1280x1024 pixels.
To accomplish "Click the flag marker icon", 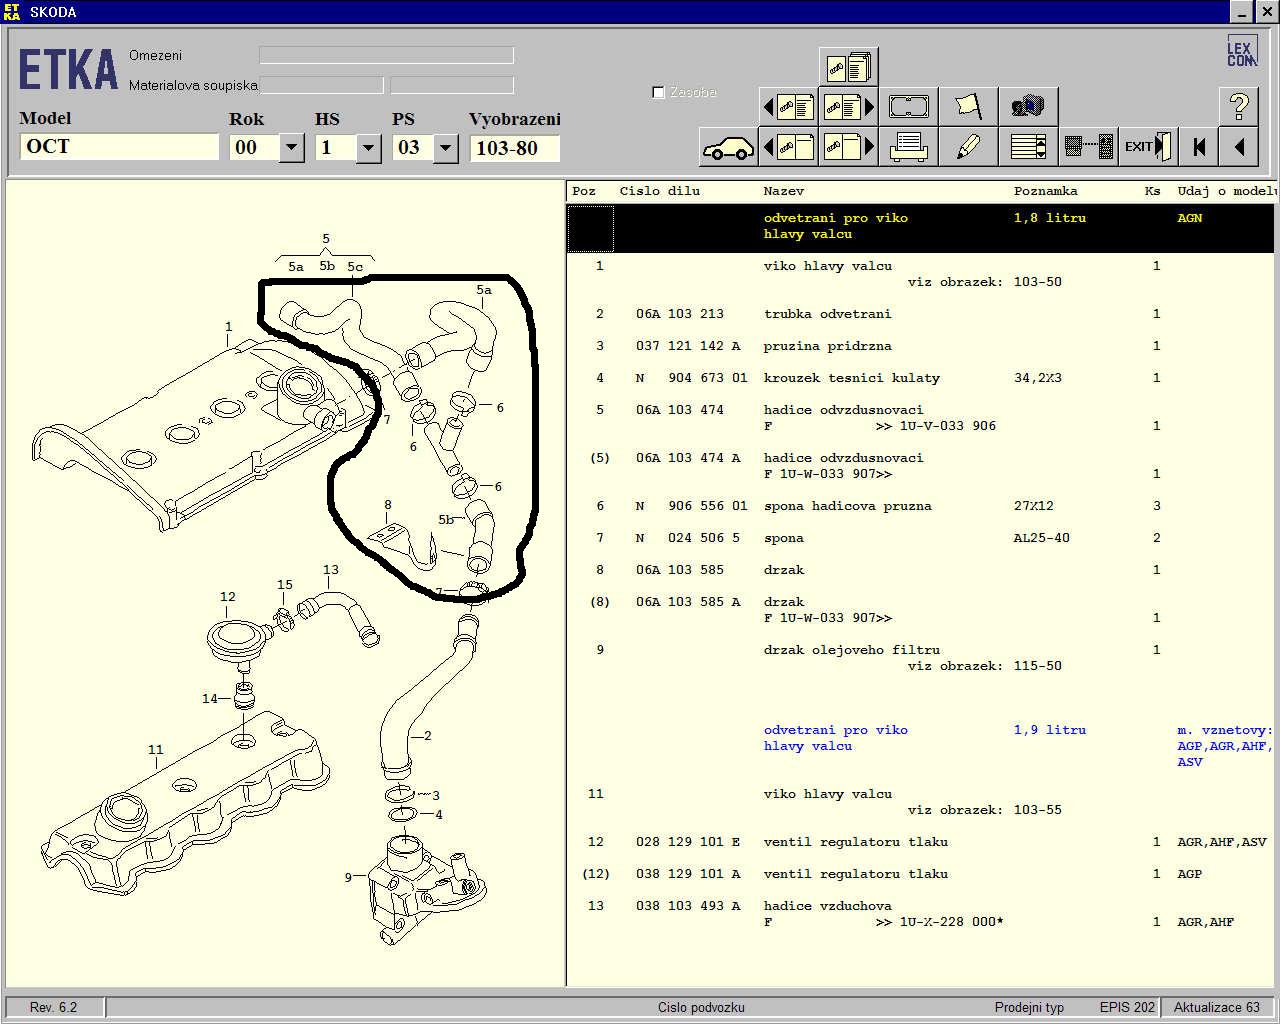I will coord(969,106).
